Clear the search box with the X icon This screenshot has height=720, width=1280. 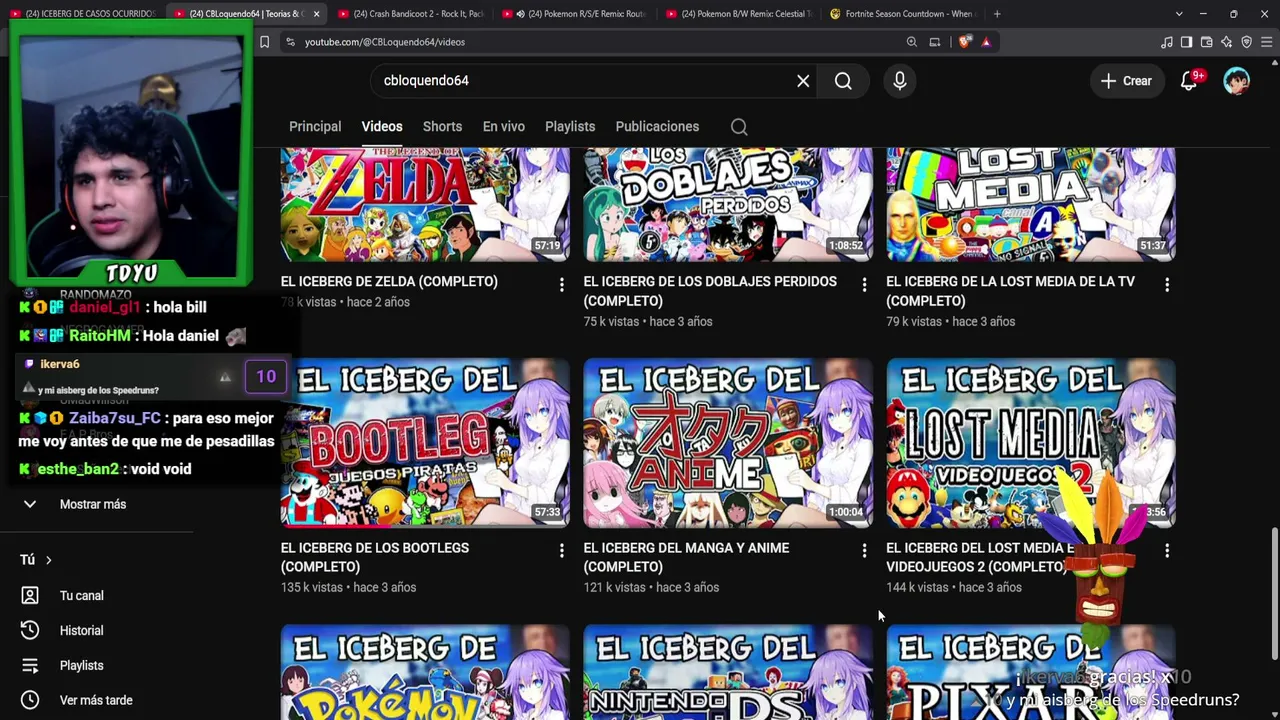(x=803, y=81)
